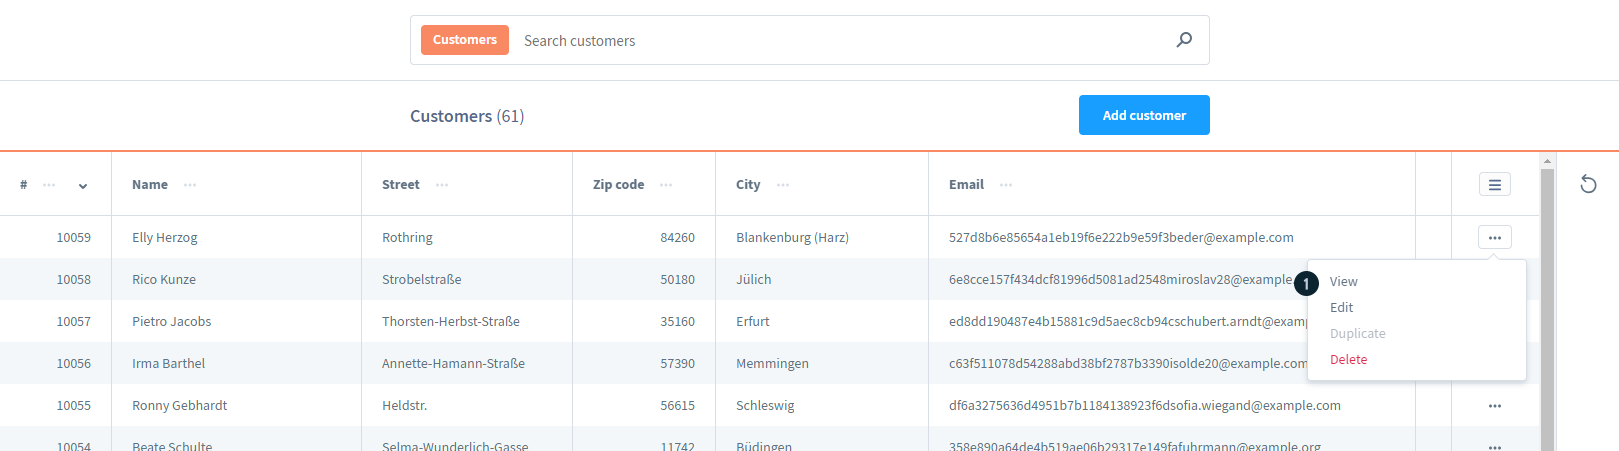Image resolution: width=1619 pixels, height=451 pixels.
Task: Open actions menu for Elly Herzog row
Action: tap(1494, 238)
